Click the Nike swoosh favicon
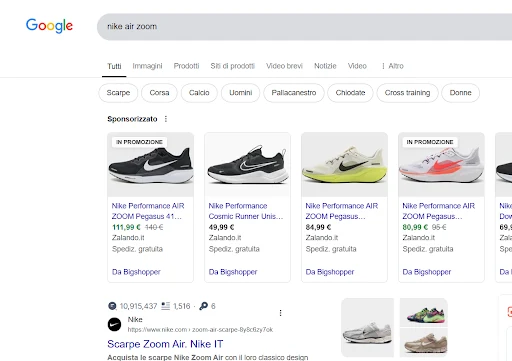Viewport: 512px width, 361px height. click(x=114, y=324)
